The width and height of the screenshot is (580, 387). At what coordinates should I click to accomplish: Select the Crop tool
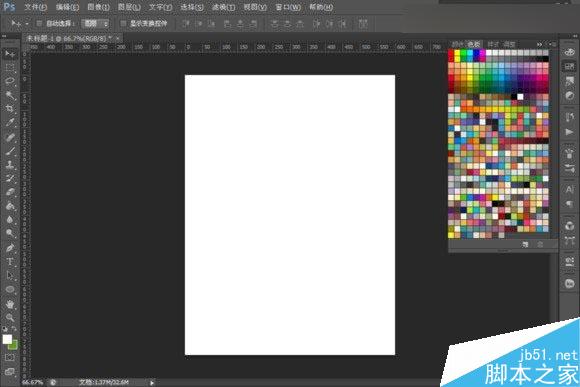(10, 108)
